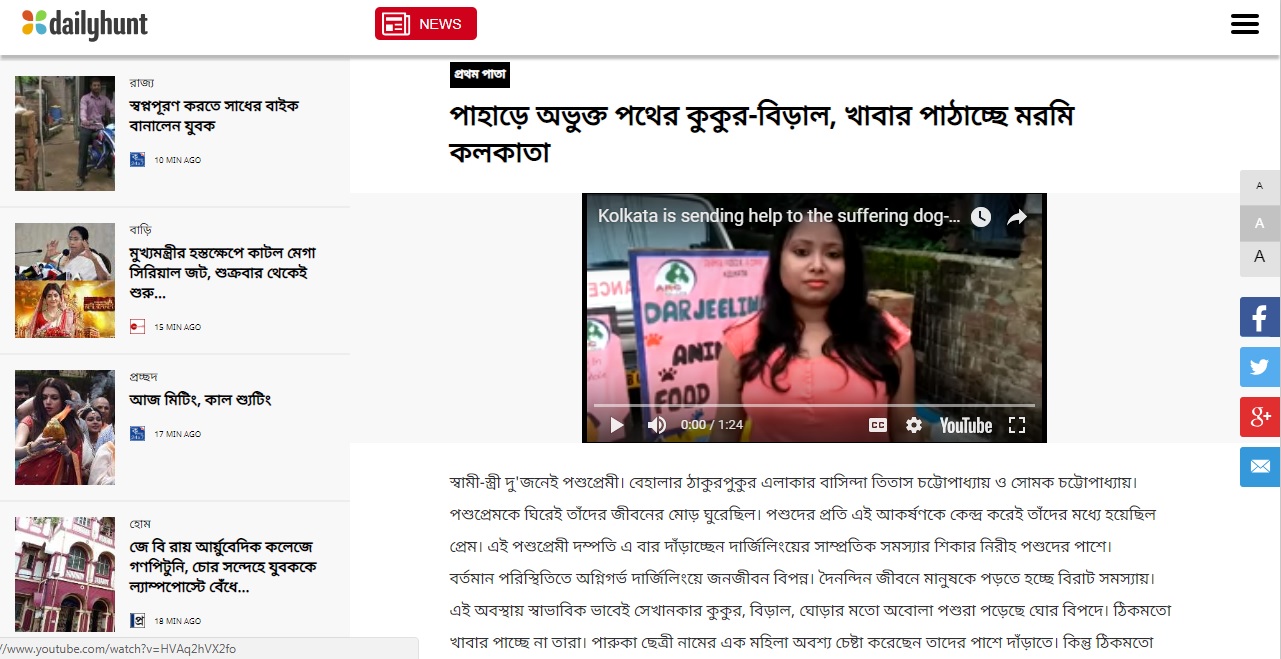Click the video progress bar
The image size is (1281, 659).
814,405
